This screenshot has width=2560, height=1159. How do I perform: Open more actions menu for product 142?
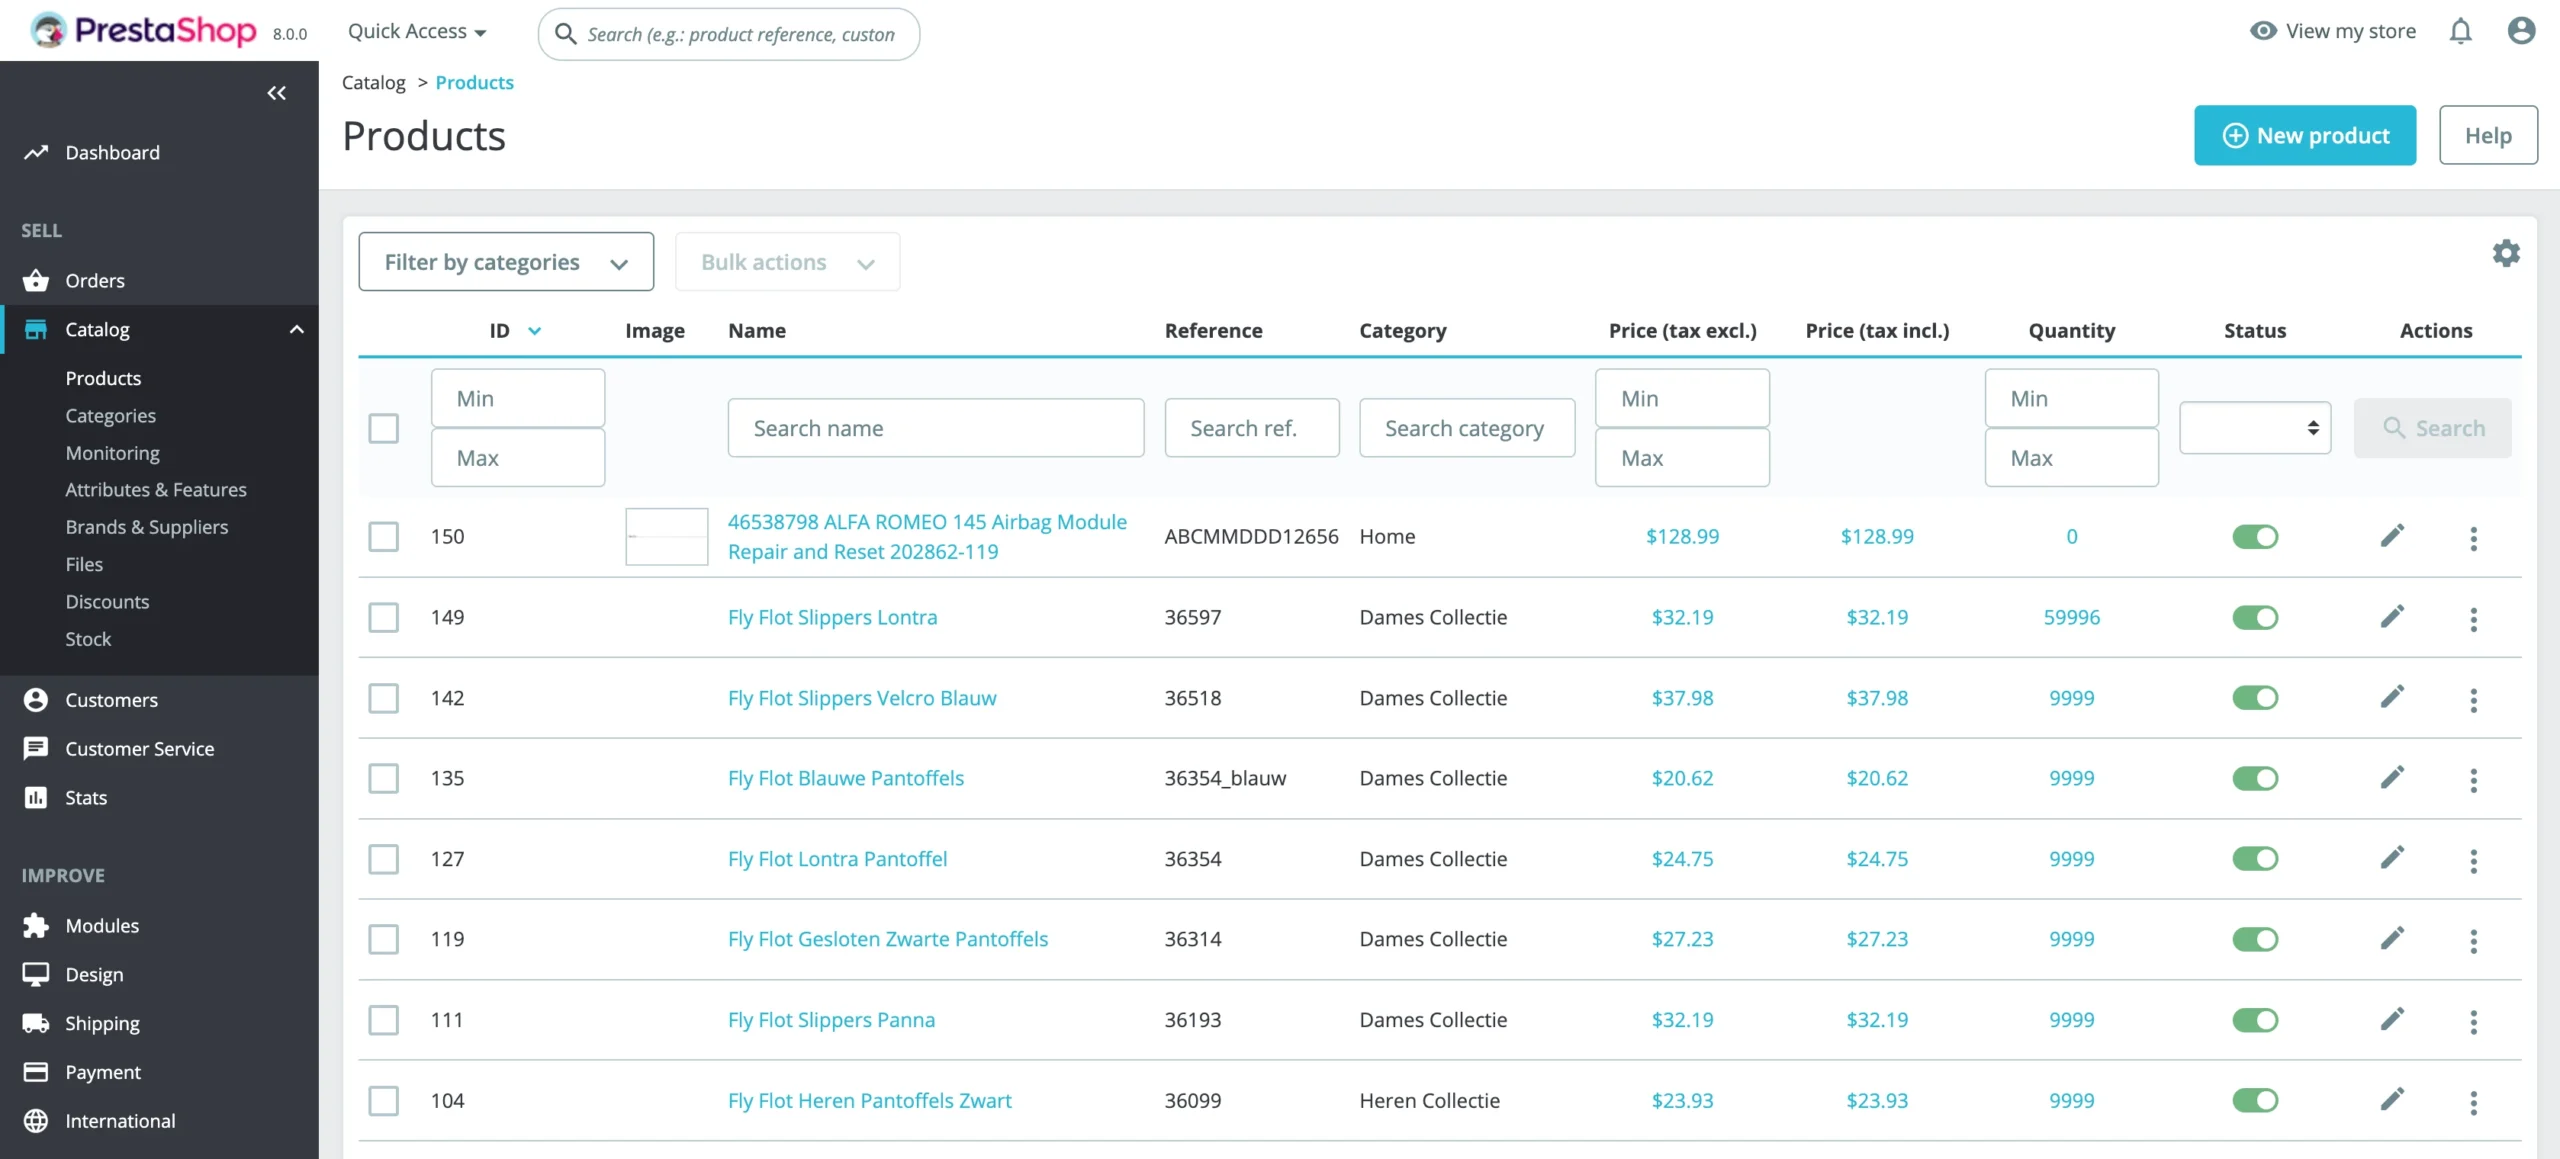click(x=2474, y=699)
